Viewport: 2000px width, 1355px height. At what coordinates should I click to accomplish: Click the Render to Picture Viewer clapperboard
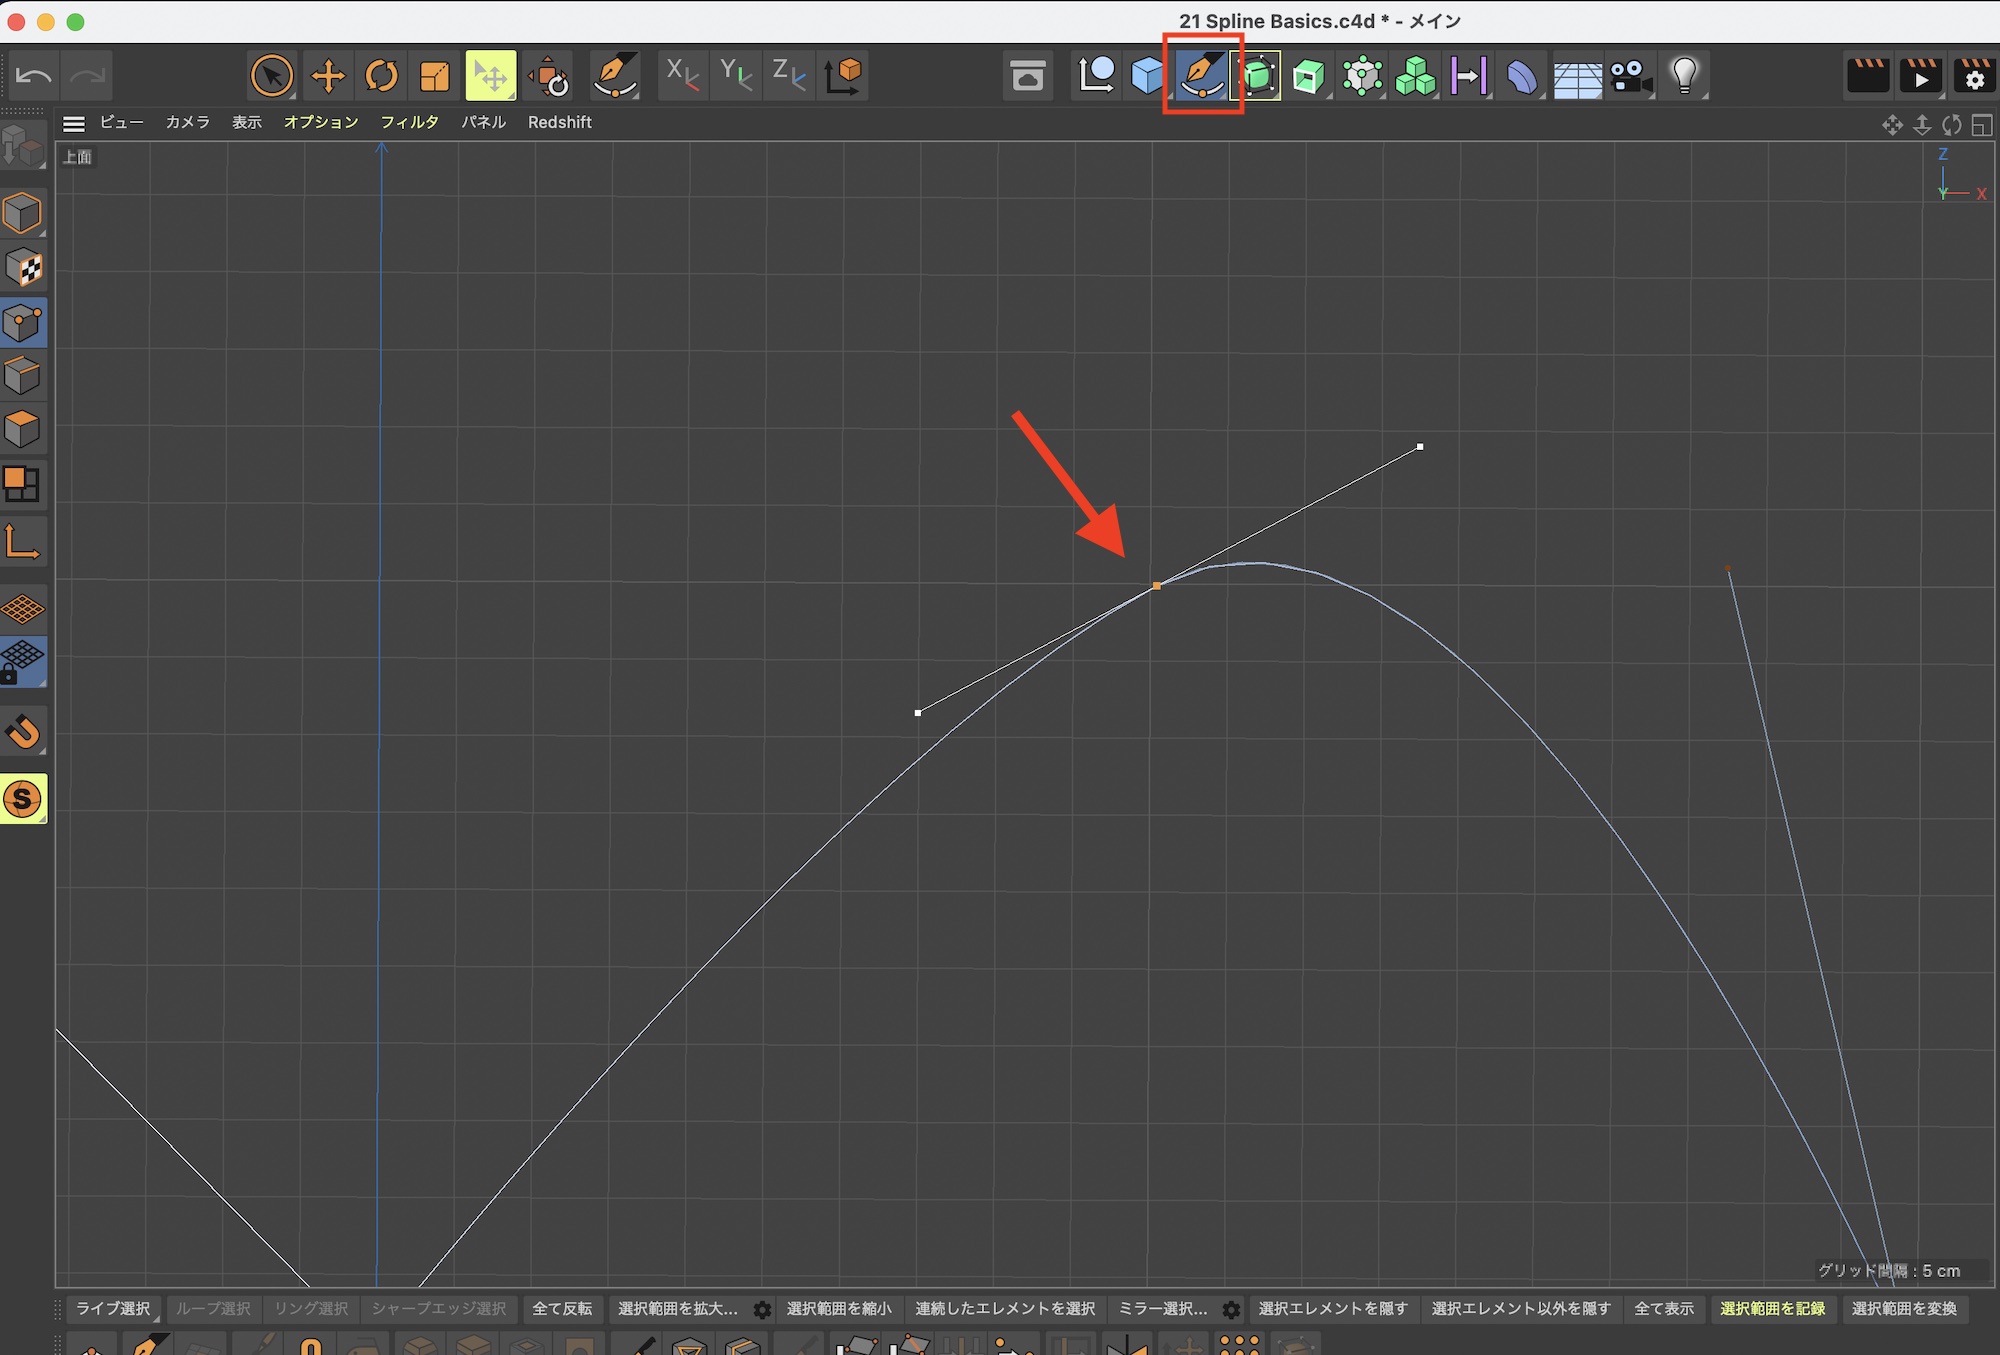point(1921,76)
